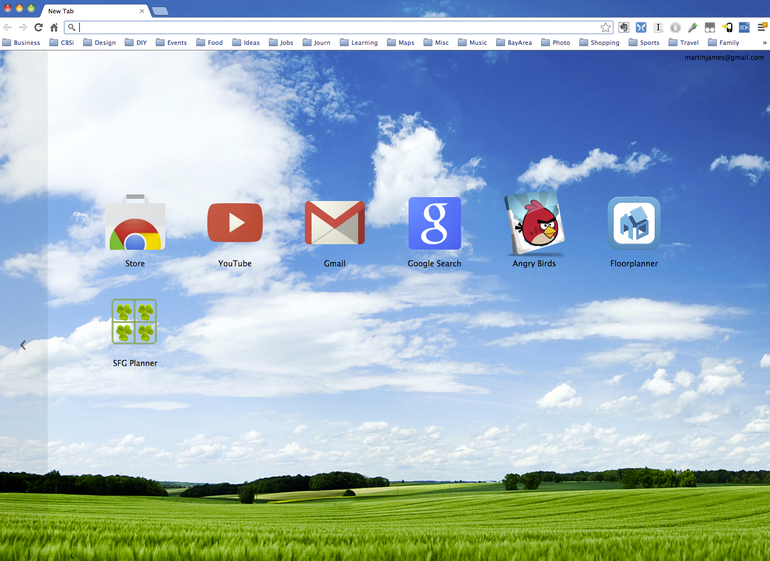Click the send-to-phone extension icon

(x=727, y=28)
